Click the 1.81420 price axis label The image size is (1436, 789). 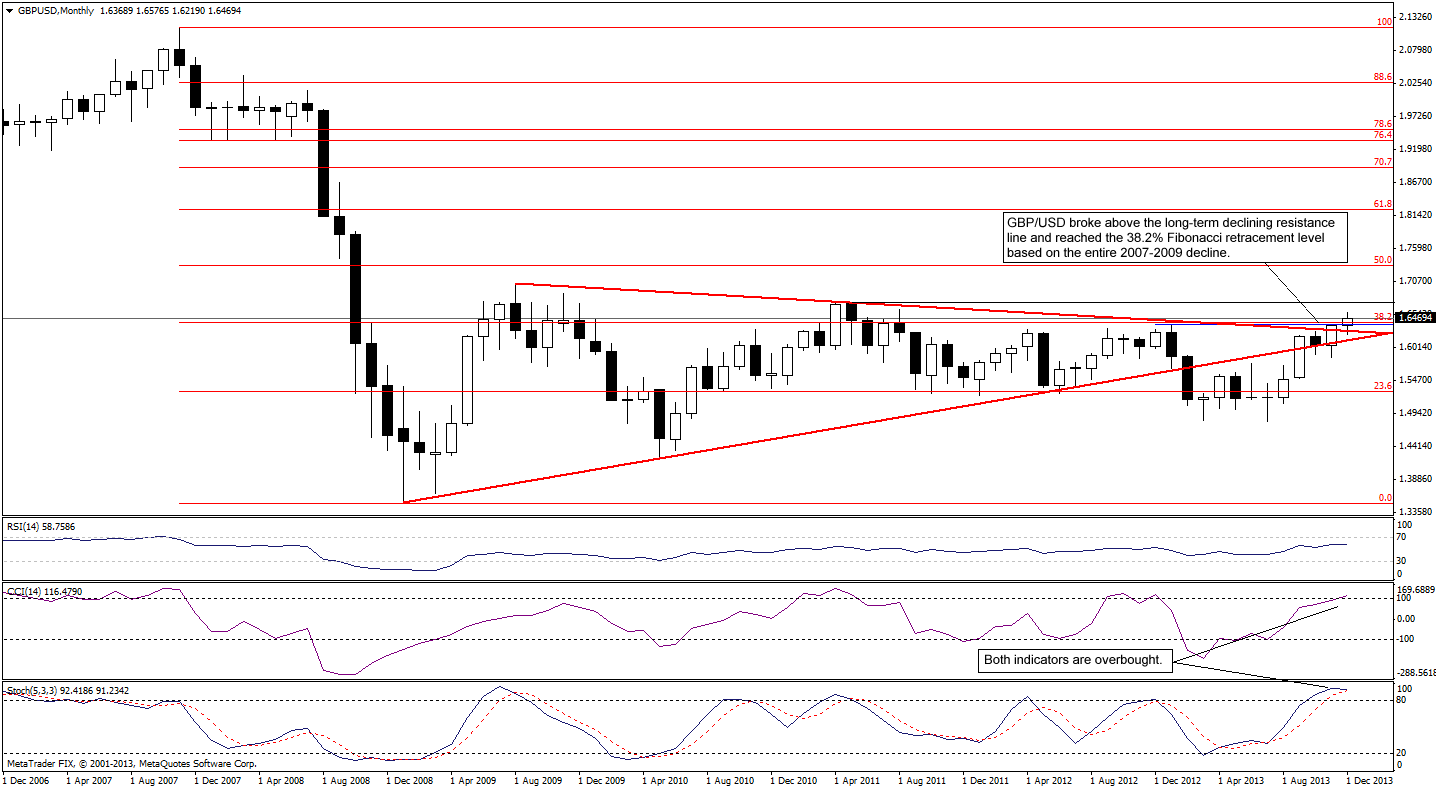tap(1415, 215)
